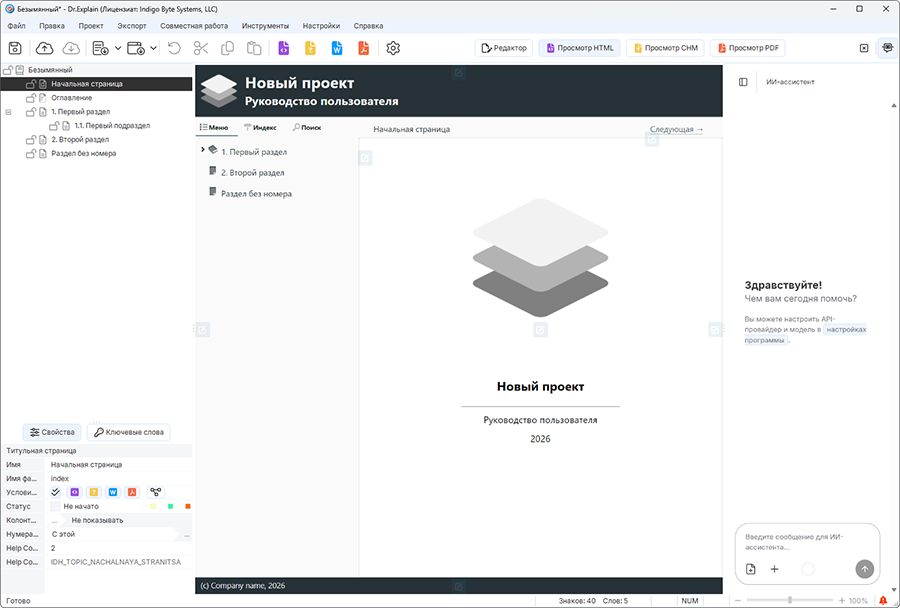
Task: Click the Undo arrow icon
Action: tap(174, 48)
